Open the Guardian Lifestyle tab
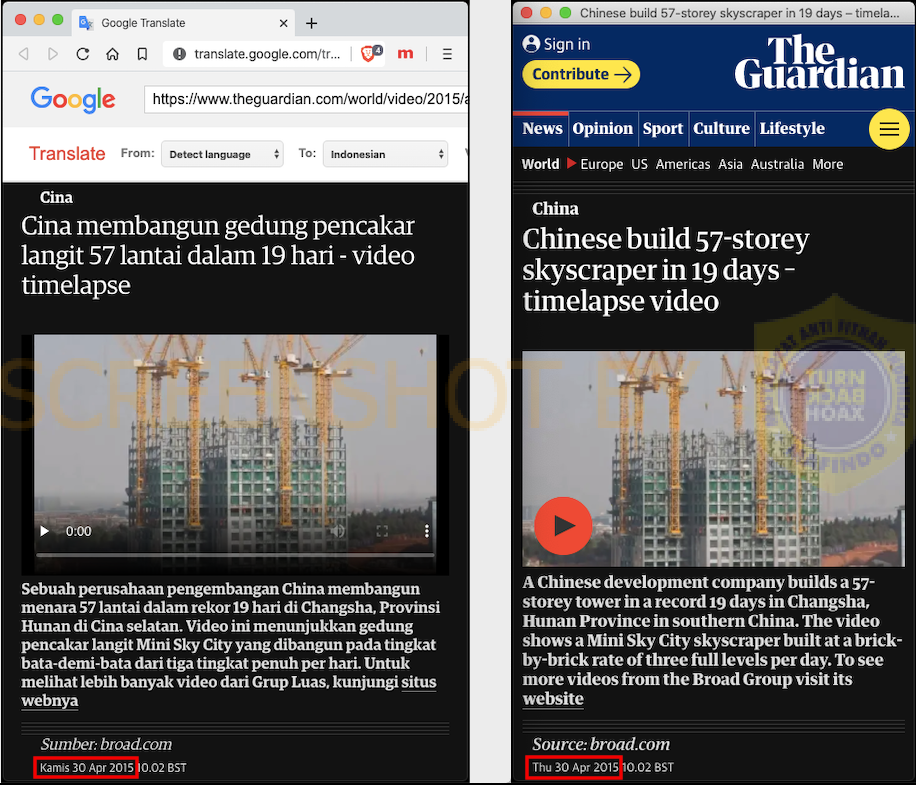The width and height of the screenshot is (916, 785). click(792, 128)
